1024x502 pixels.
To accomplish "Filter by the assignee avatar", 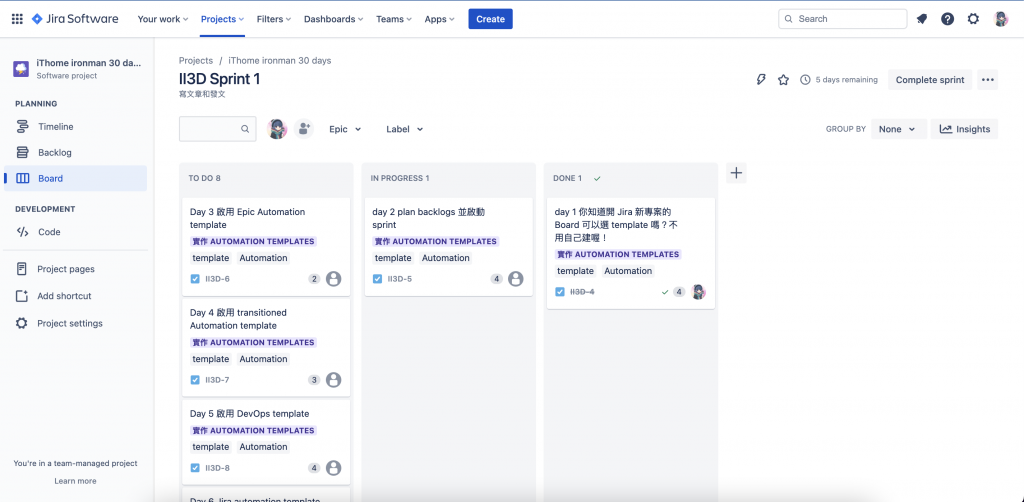I will point(277,129).
